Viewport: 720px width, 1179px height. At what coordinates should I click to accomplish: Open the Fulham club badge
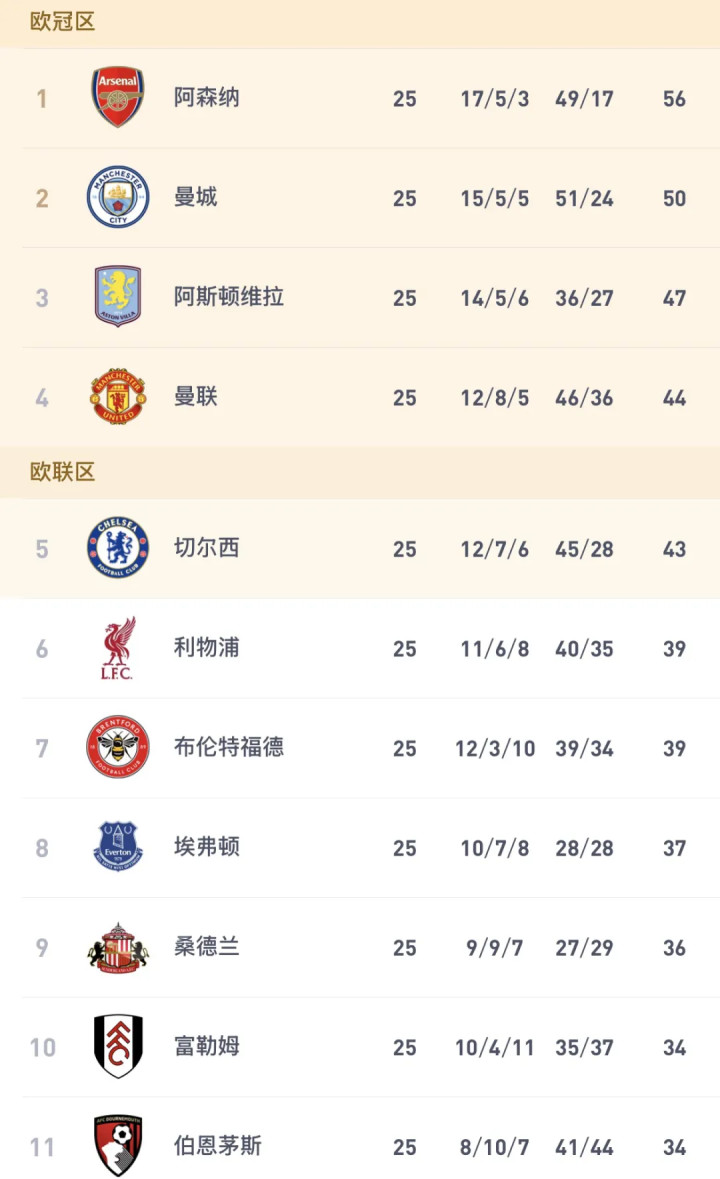tap(118, 1046)
